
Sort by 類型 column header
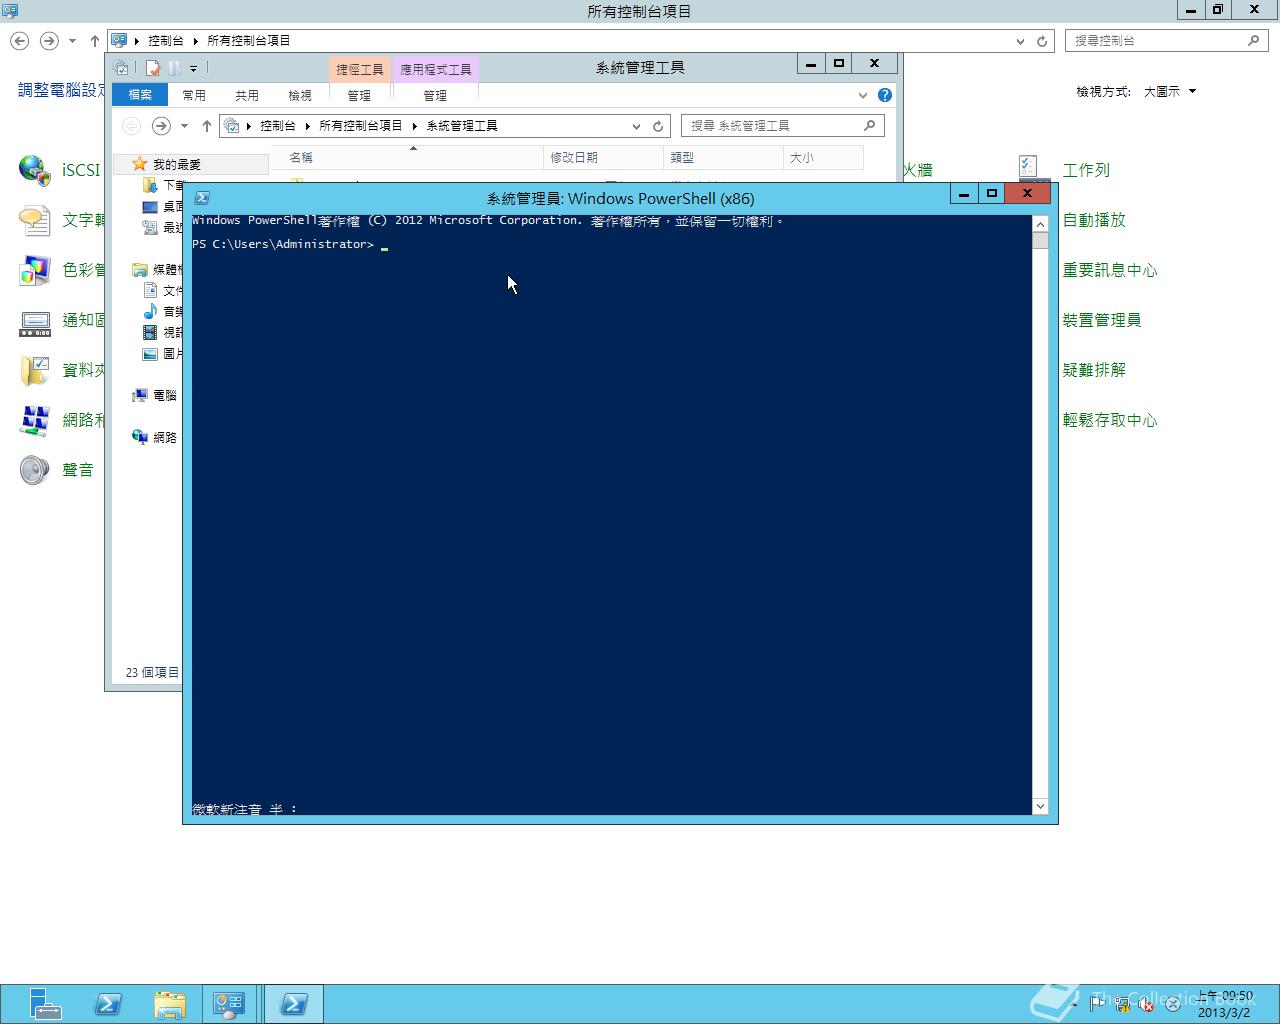[x=723, y=157]
